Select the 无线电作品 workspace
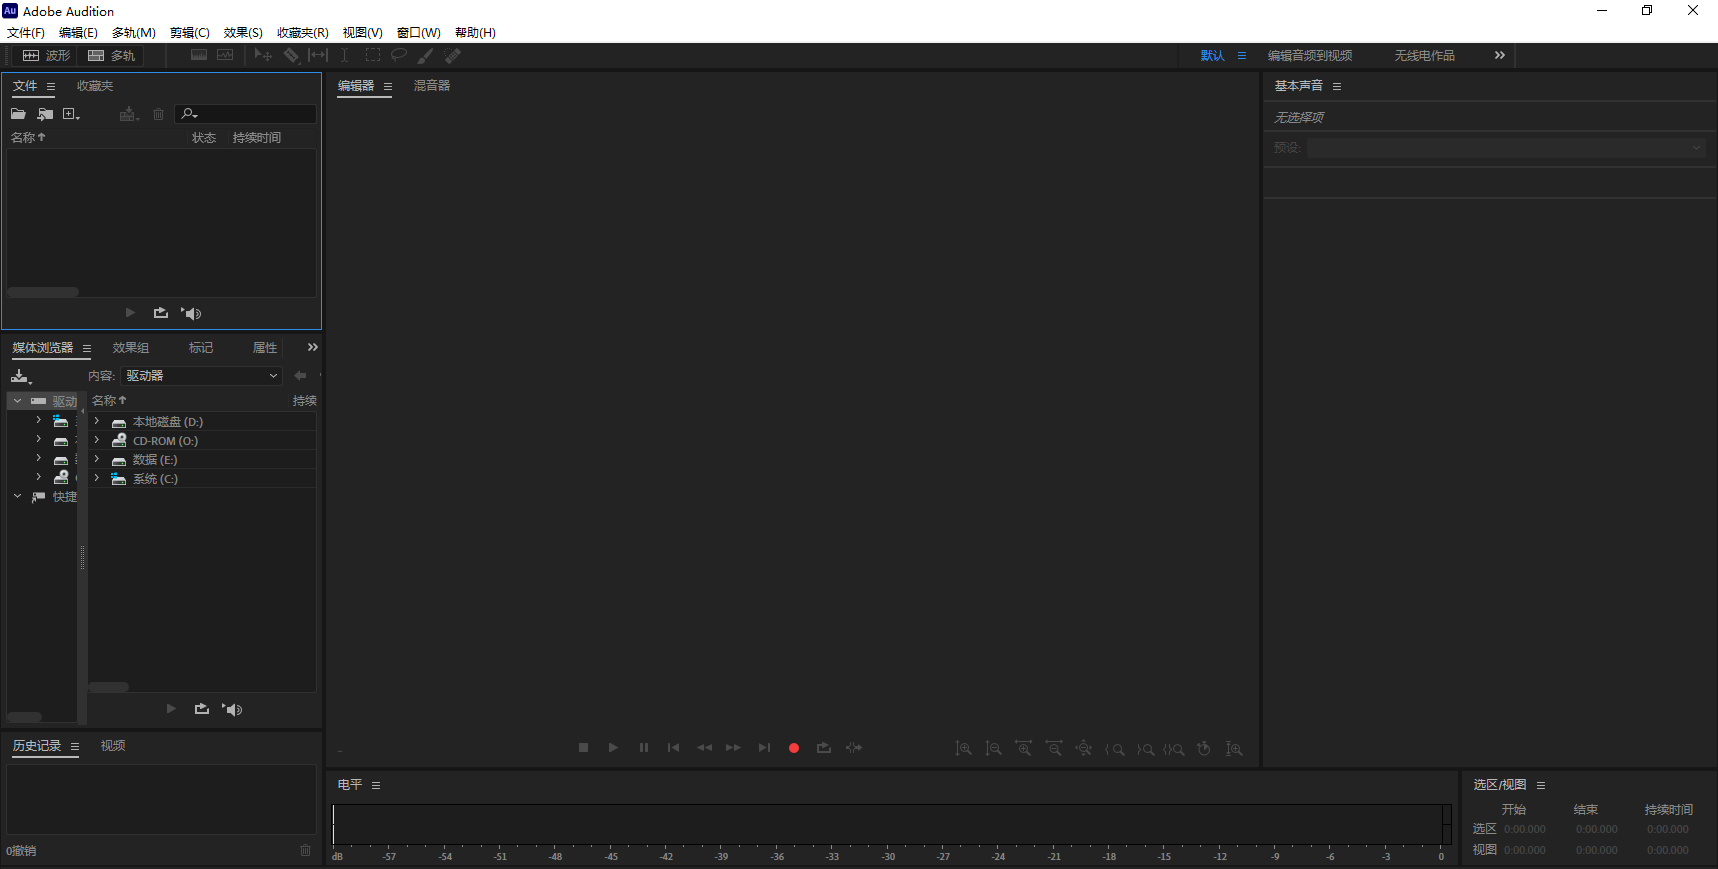 [1424, 56]
